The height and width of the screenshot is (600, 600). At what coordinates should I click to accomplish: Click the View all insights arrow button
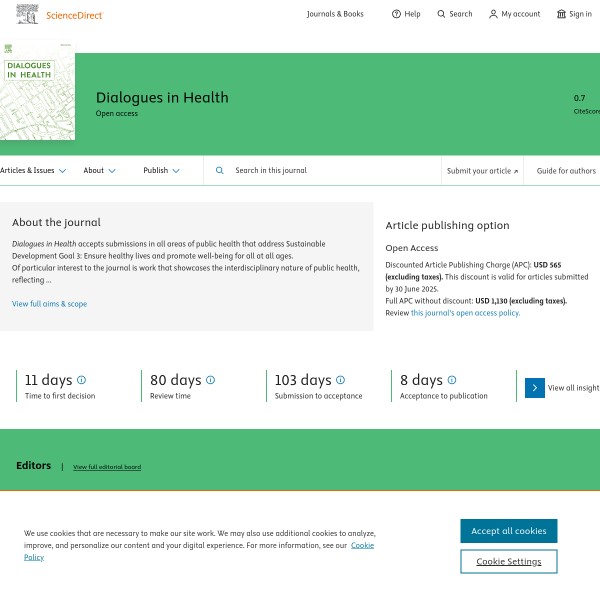[x=535, y=388]
